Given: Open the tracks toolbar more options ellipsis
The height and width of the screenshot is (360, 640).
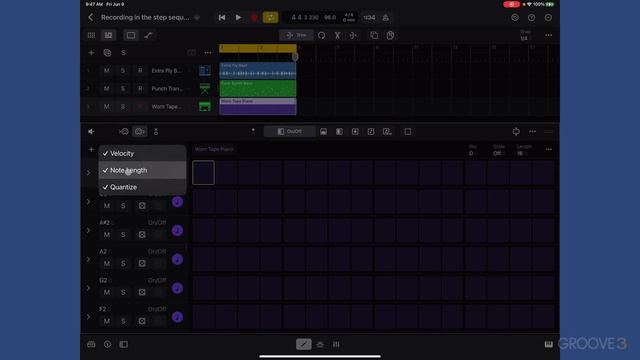Looking at the screenshot, I should click(549, 36).
